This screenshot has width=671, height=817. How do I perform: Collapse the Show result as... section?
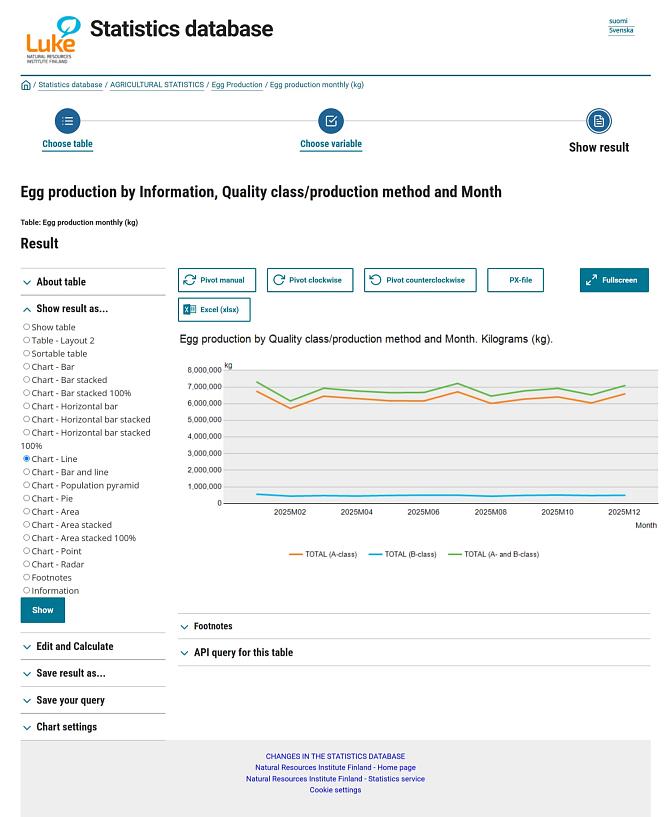click(x=93, y=309)
